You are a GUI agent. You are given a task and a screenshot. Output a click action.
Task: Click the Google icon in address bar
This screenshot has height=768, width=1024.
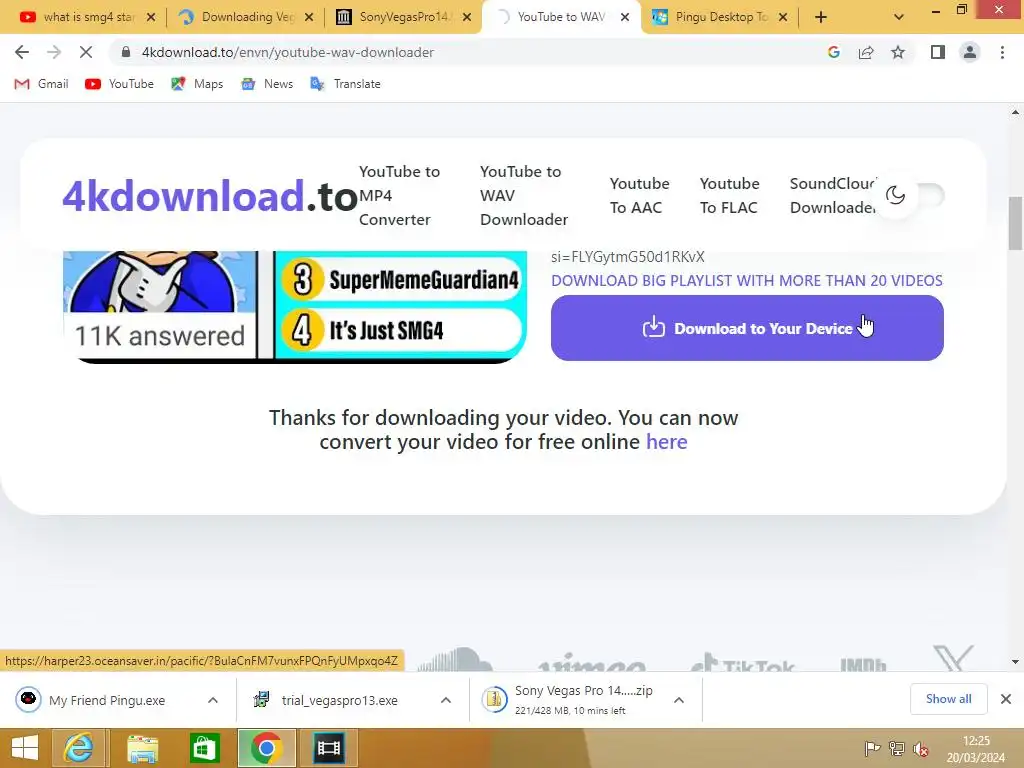833,52
